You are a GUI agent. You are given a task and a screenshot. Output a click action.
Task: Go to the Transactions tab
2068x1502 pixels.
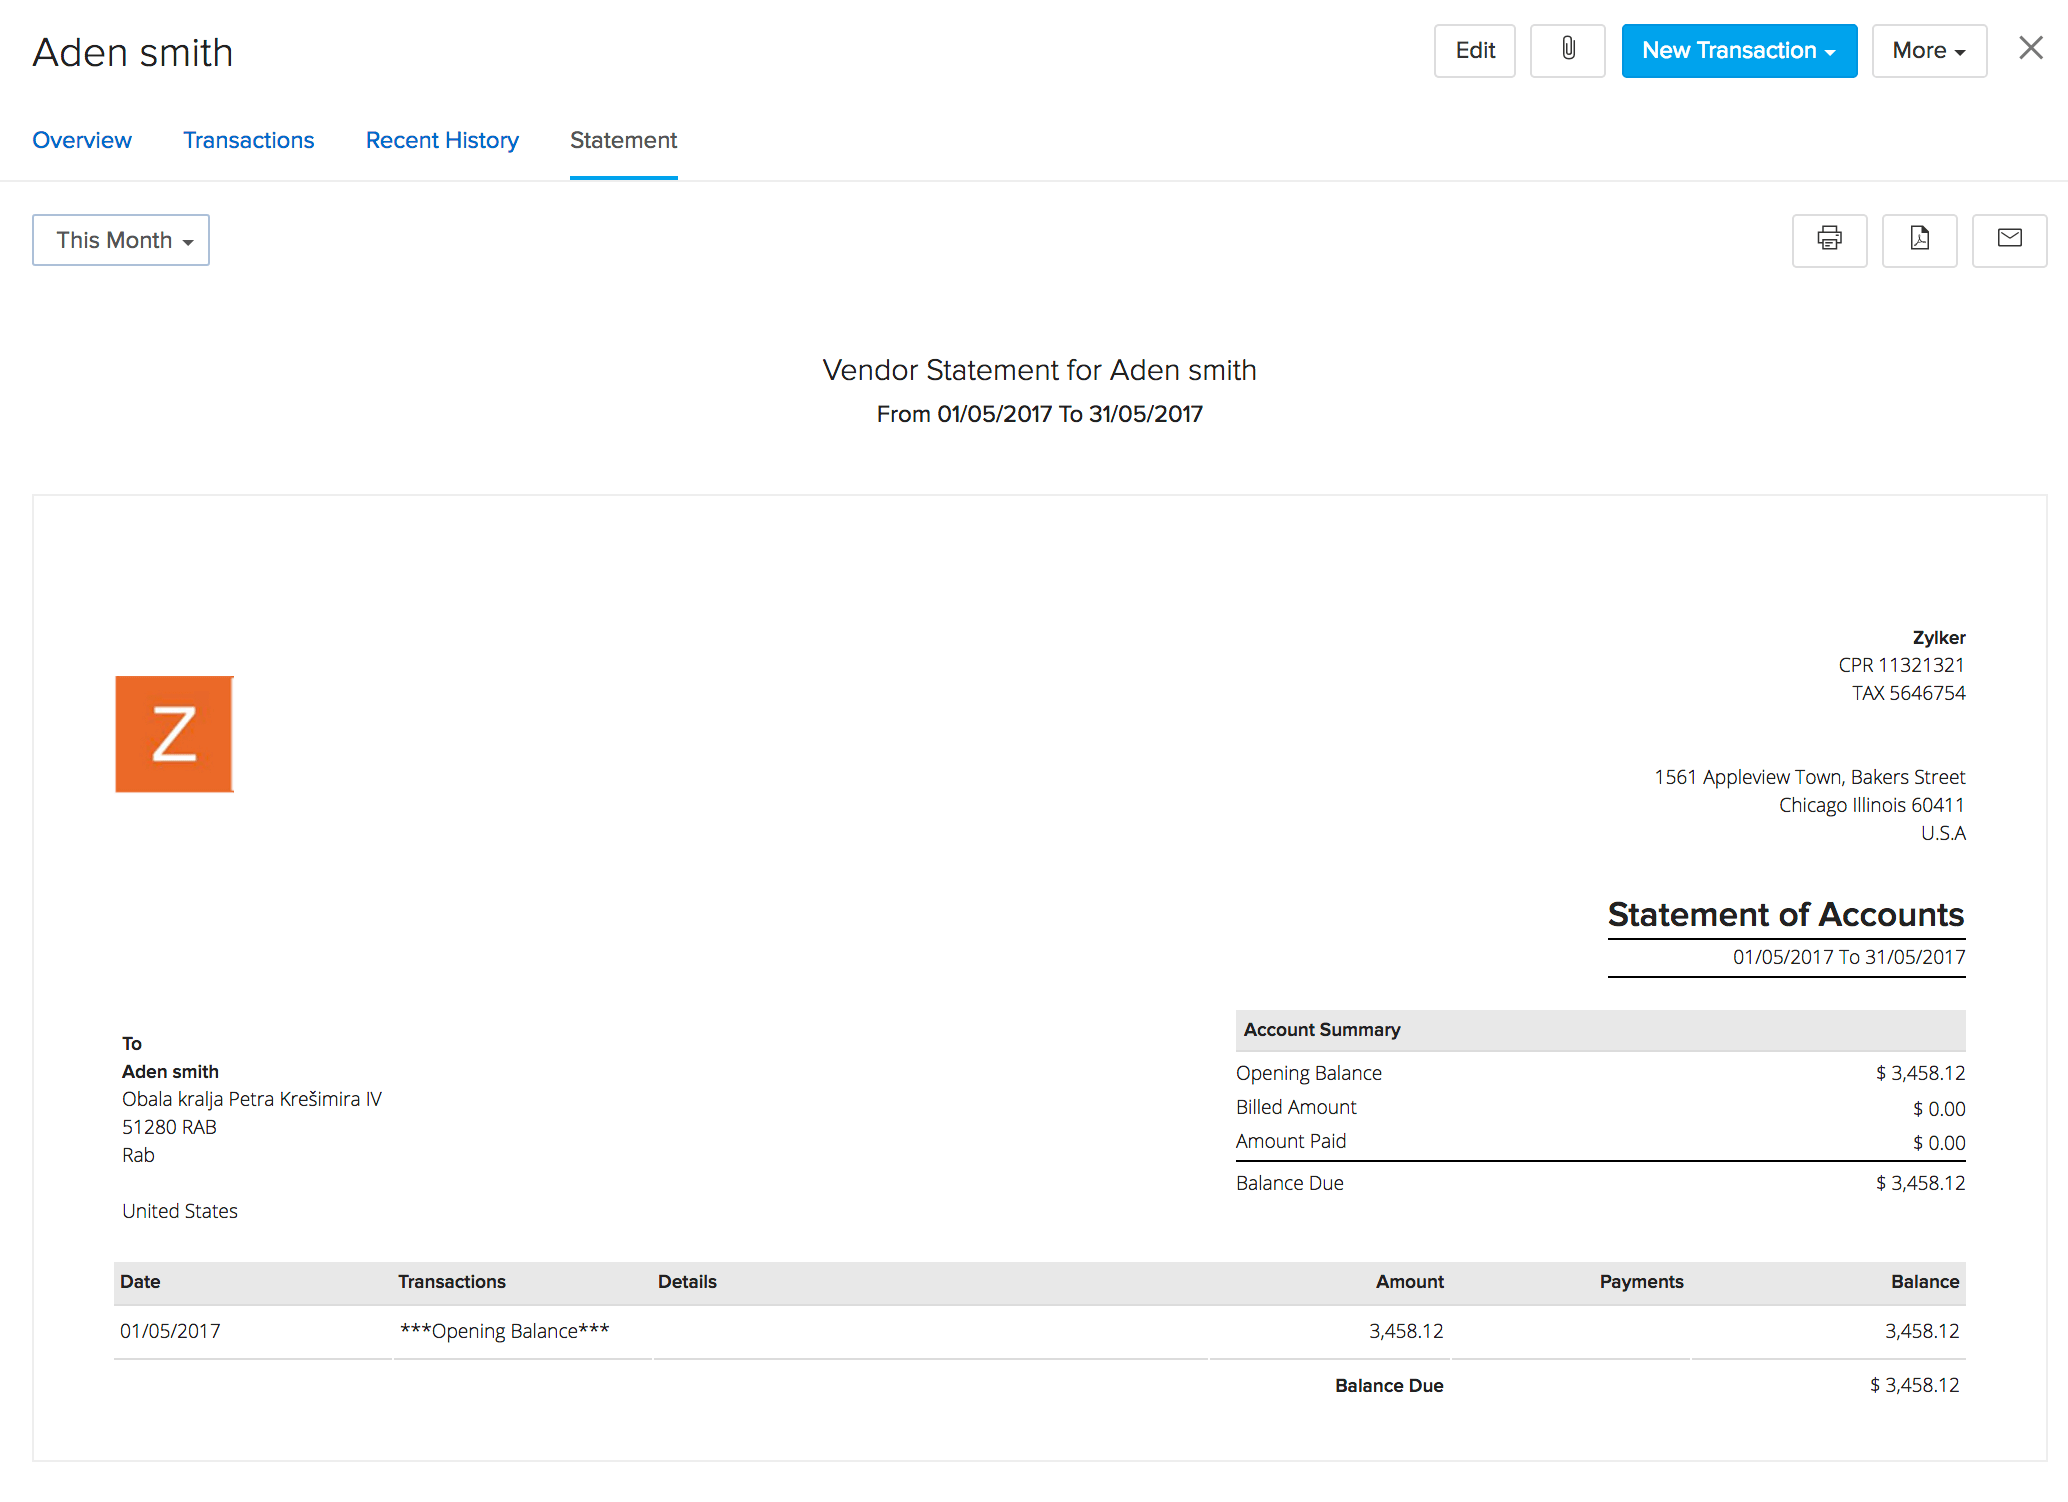(x=248, y=140)
